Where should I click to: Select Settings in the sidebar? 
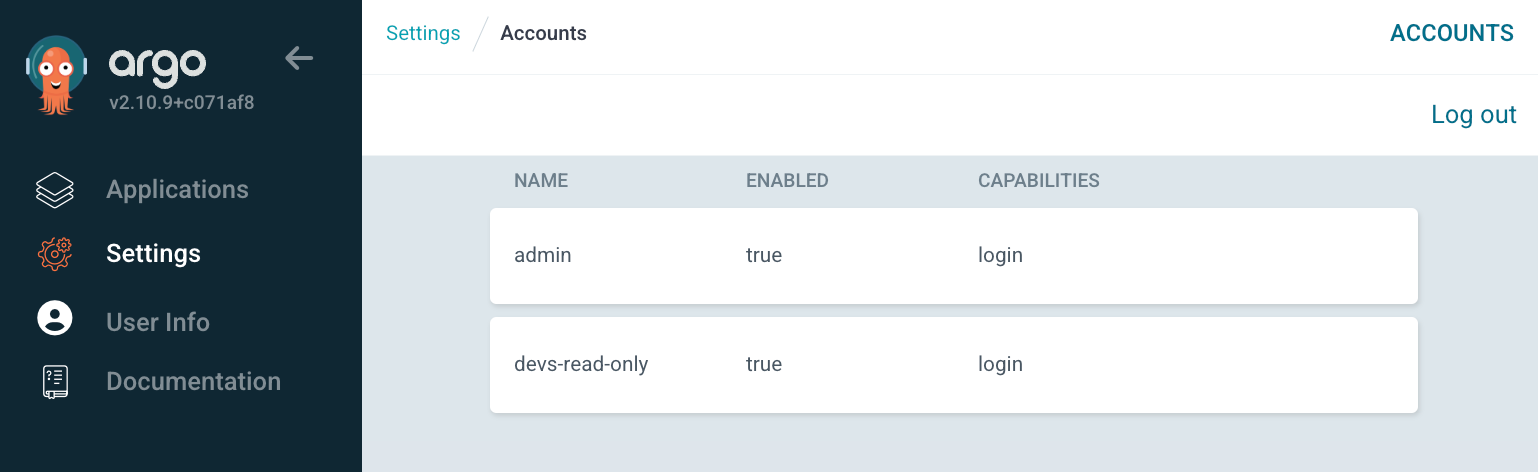[x=153, y=254]
